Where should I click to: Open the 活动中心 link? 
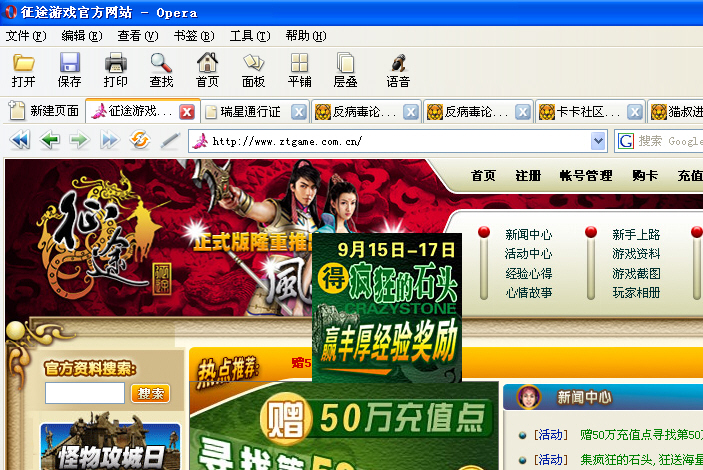(x=529, y=254)
